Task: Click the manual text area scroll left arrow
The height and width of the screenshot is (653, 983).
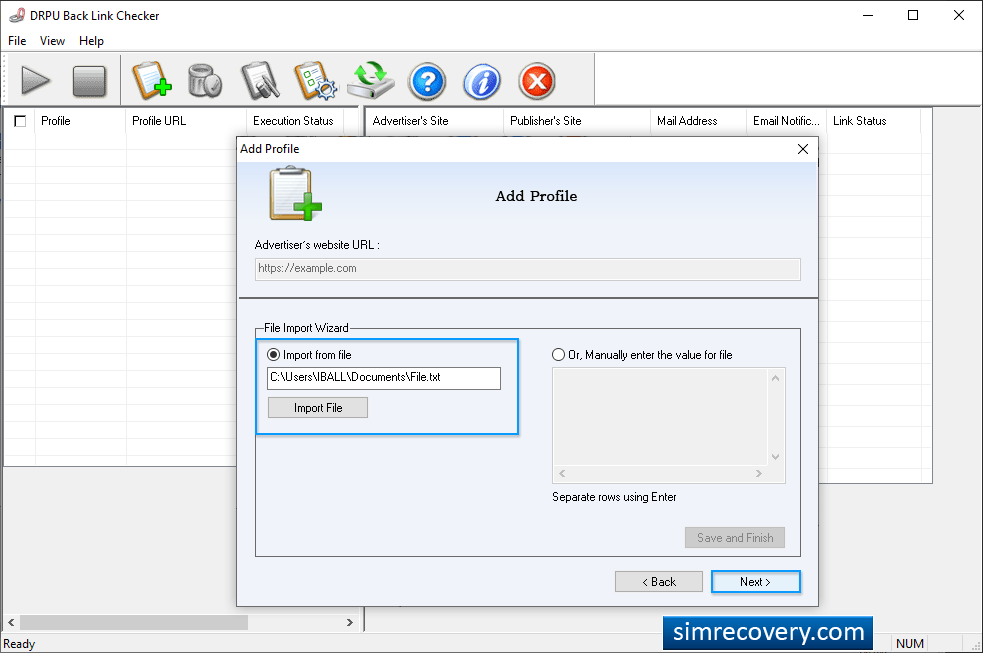Action: pos(562,473)
